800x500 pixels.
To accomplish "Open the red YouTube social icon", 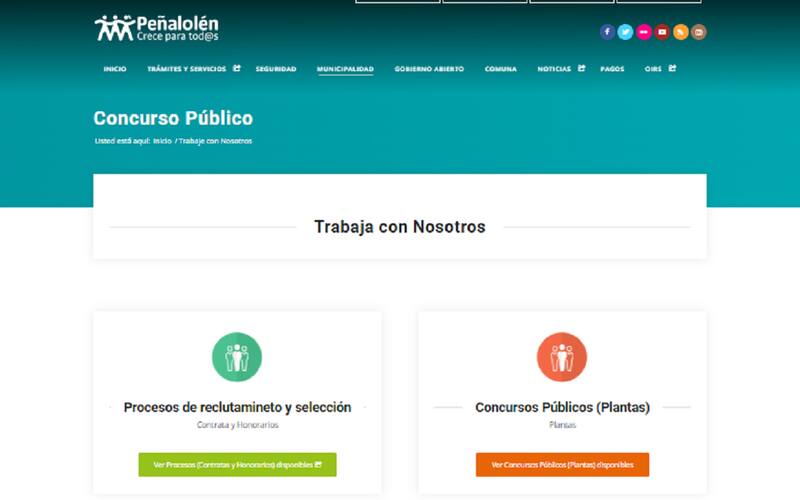I will tap(662, 32).
